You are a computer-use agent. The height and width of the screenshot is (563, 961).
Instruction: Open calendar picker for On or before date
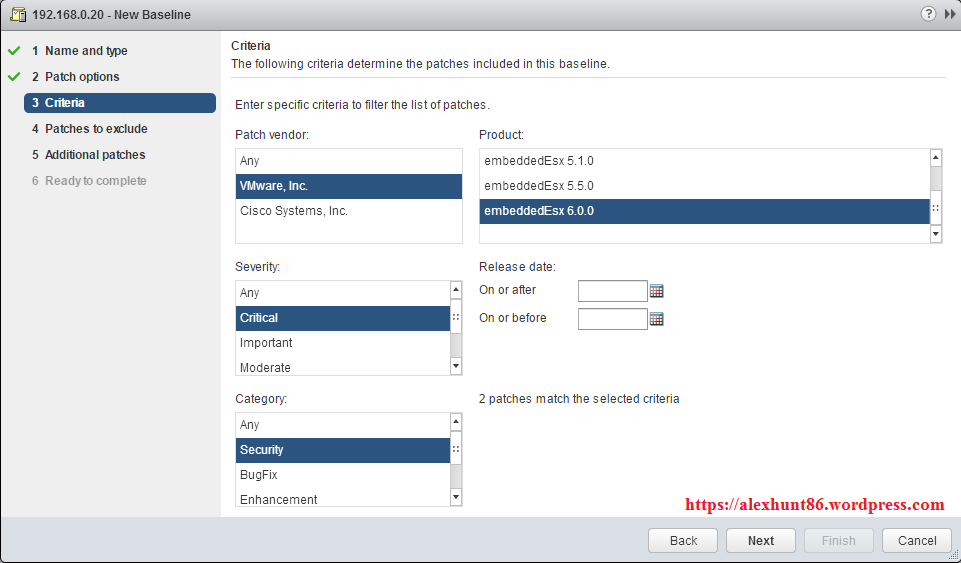pos(657,319)
